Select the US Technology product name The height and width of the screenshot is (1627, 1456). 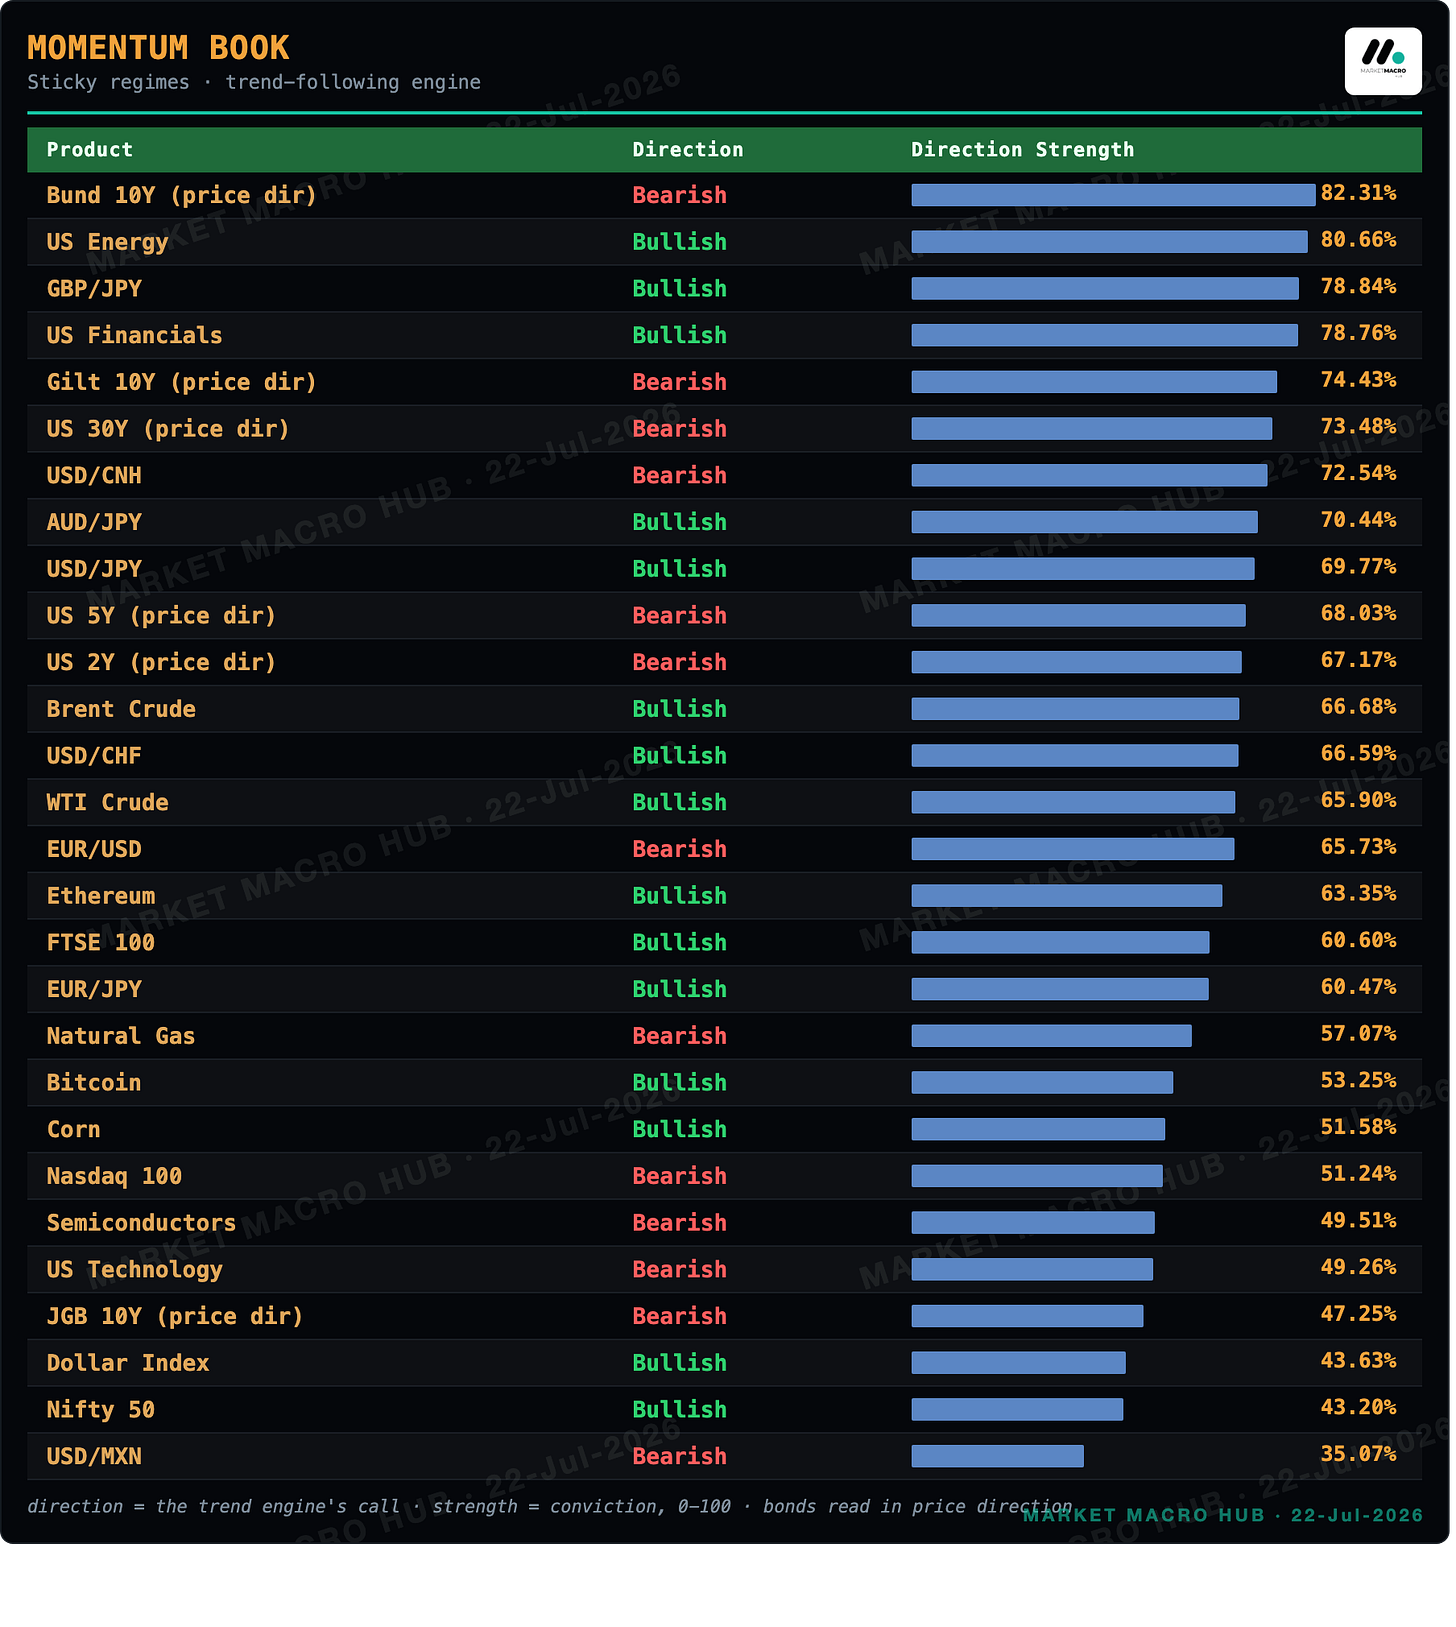[134, 1270]
